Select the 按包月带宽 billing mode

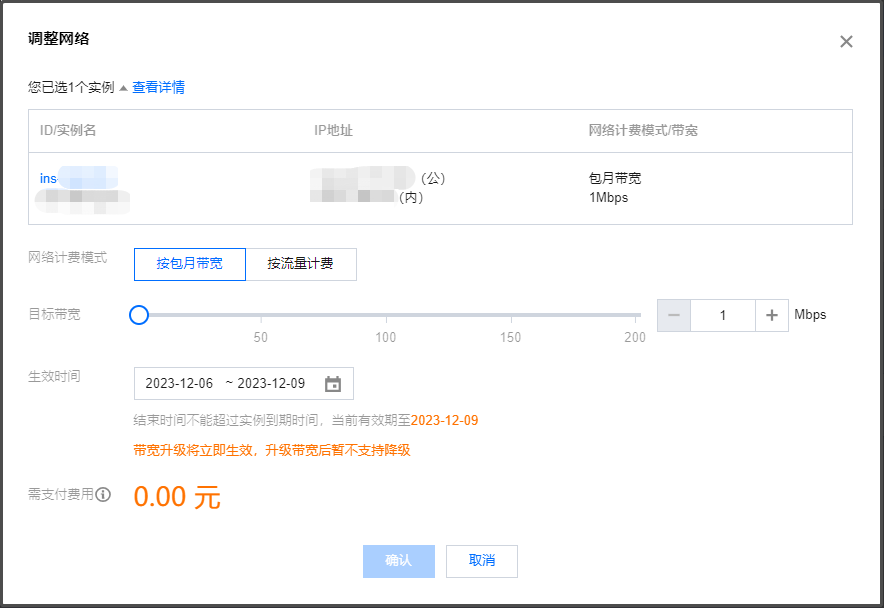189,265
